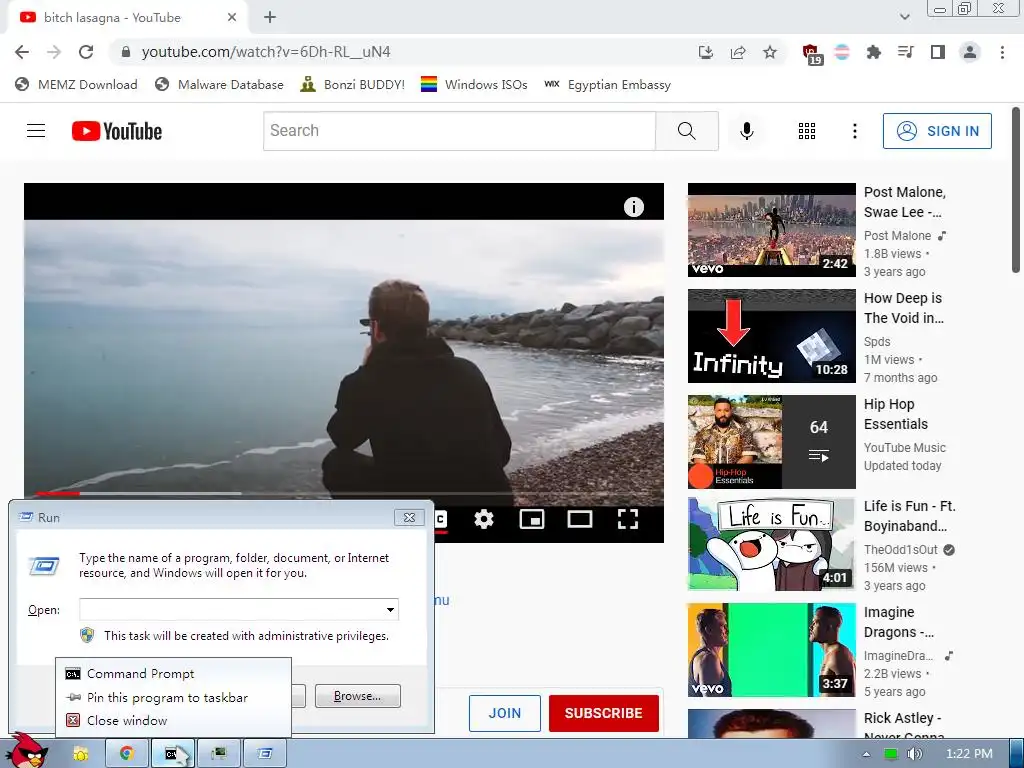
Task: Open file explorer taskbar icon
Action: (81, 754)
